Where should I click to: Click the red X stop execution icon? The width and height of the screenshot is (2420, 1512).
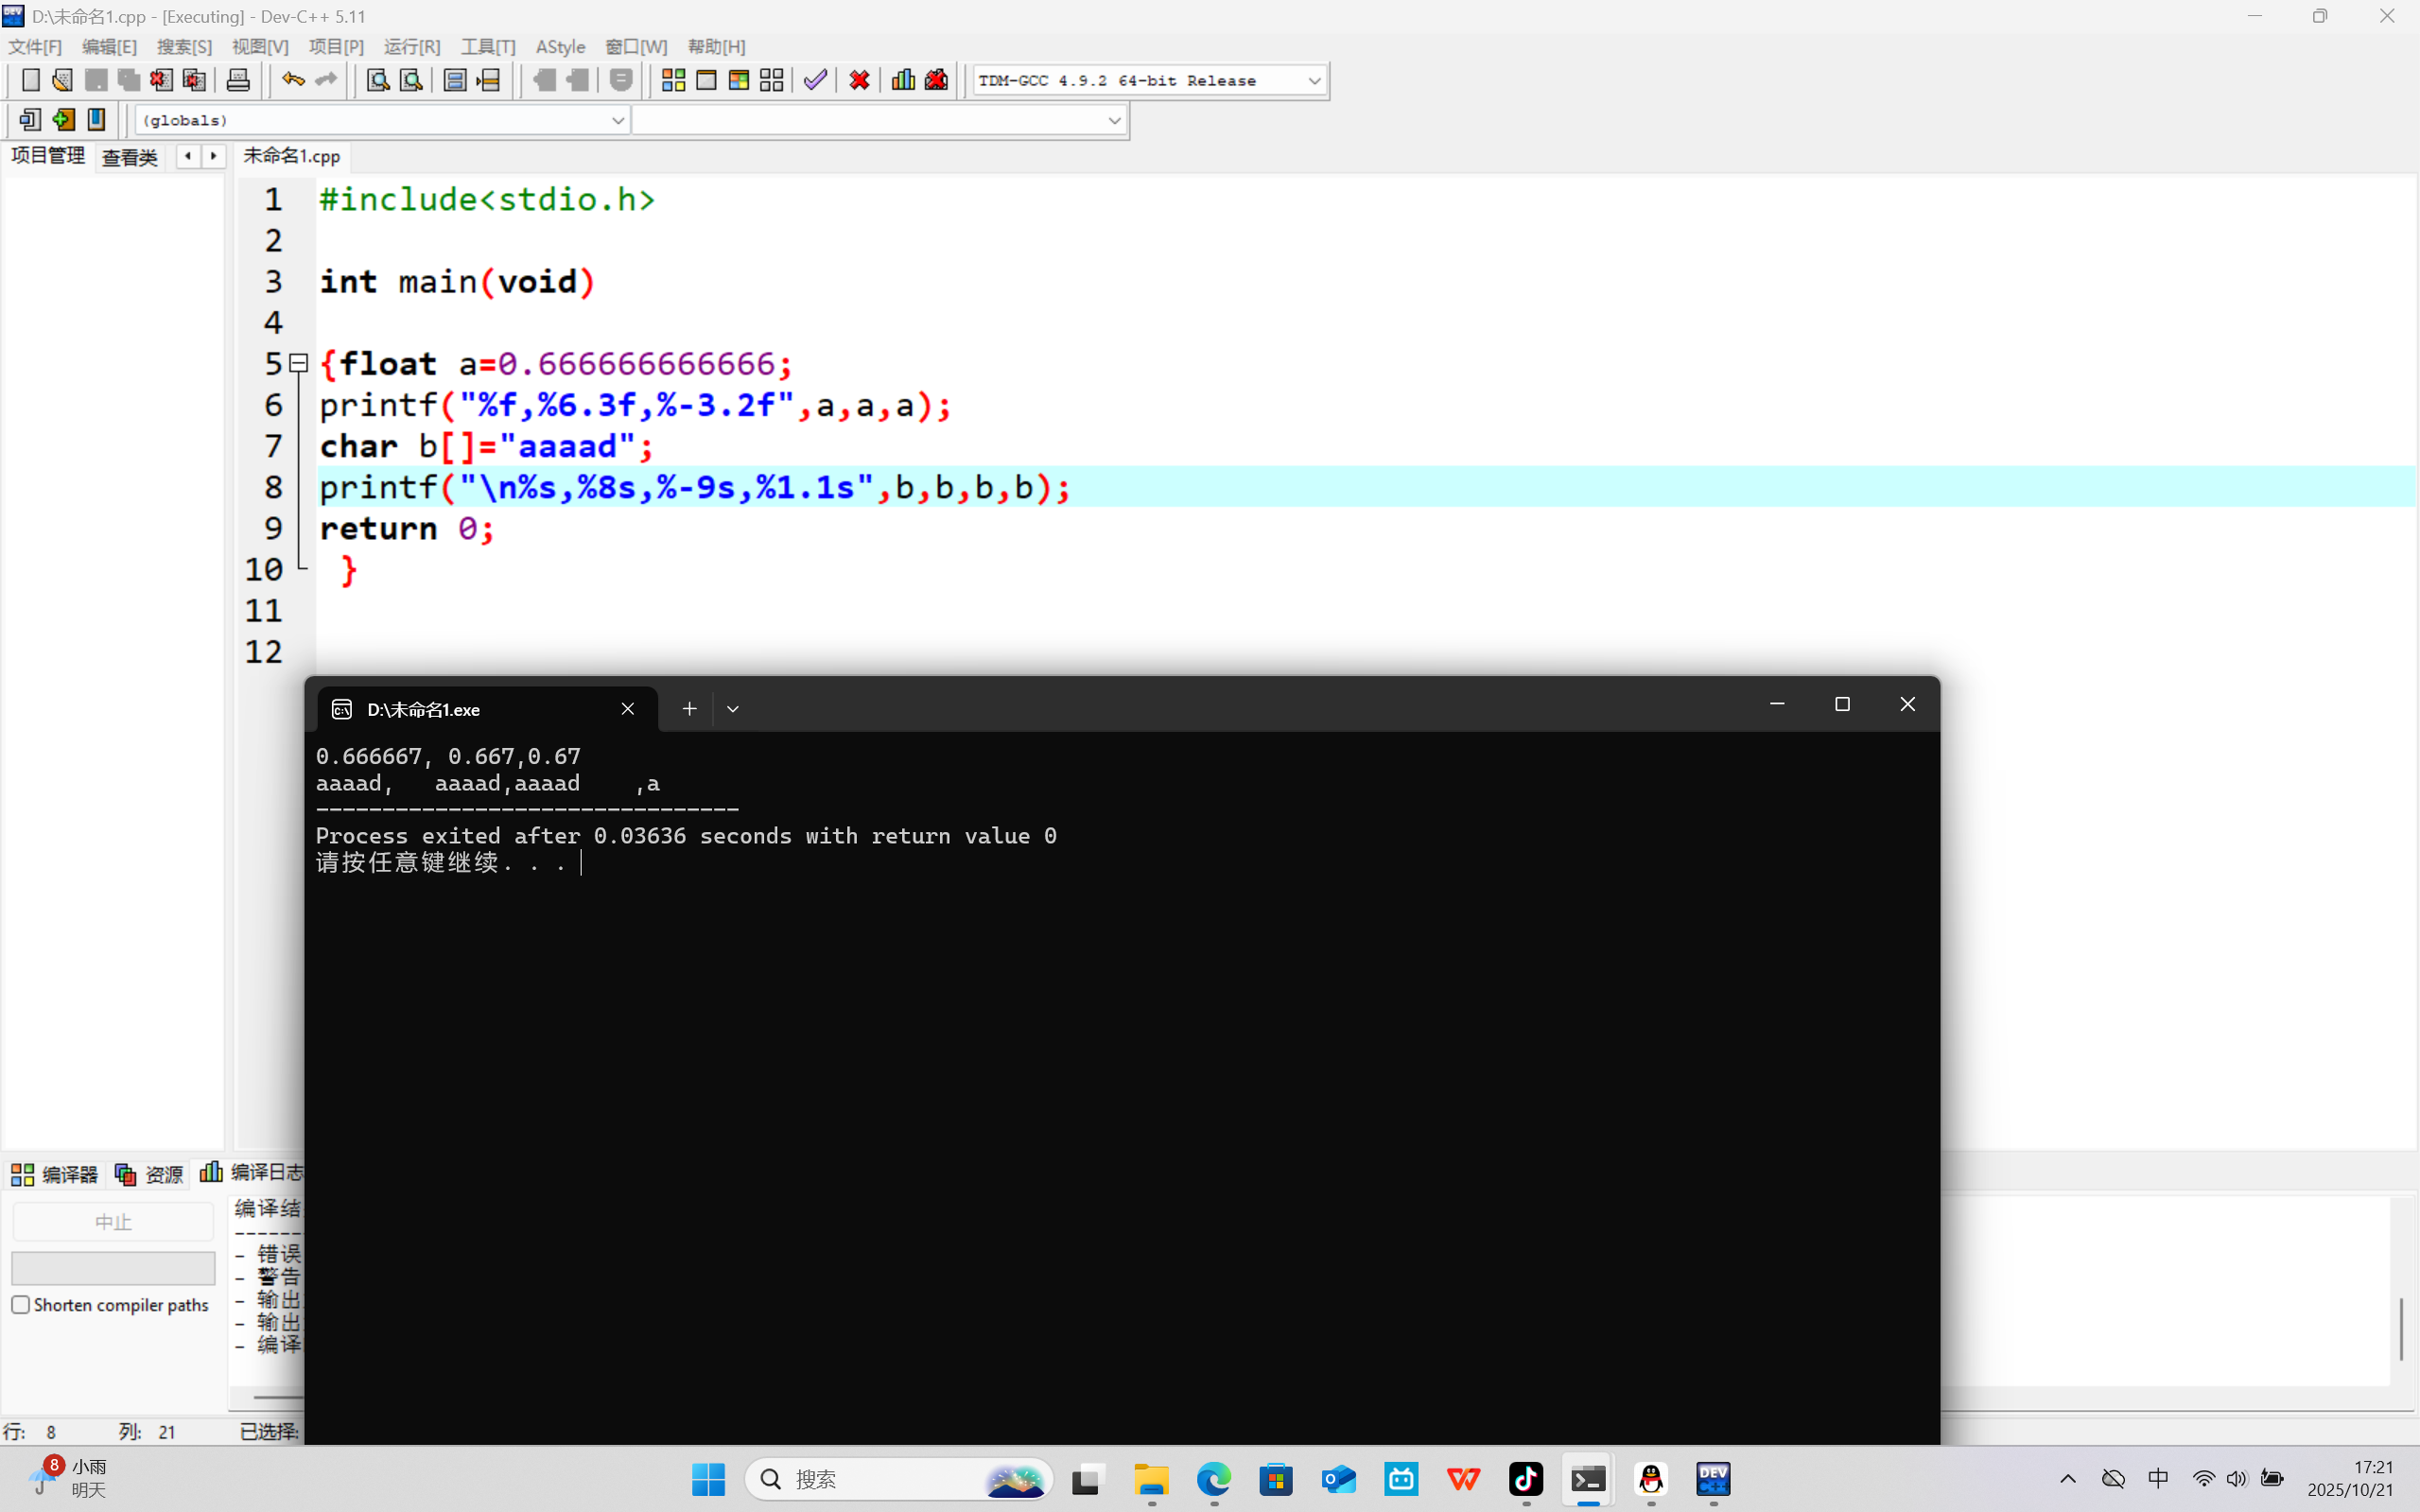point(859,80)
